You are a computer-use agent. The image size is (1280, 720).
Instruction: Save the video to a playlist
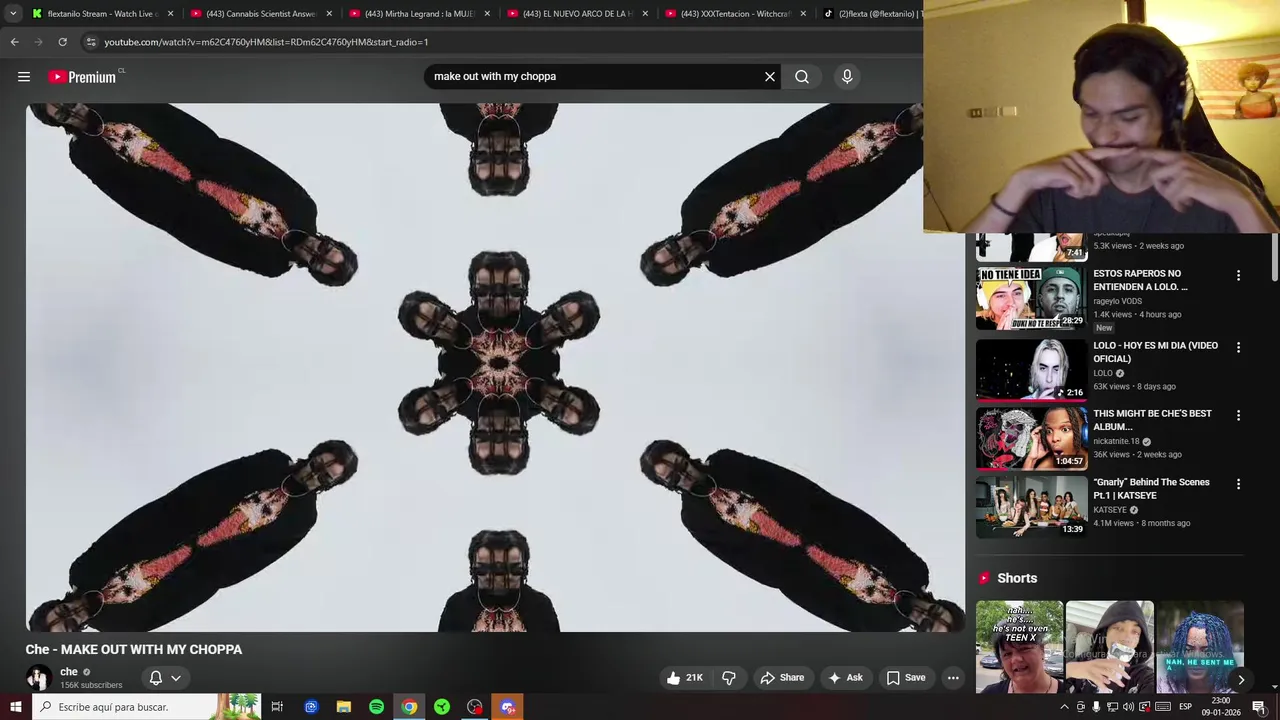click(906, 678)
